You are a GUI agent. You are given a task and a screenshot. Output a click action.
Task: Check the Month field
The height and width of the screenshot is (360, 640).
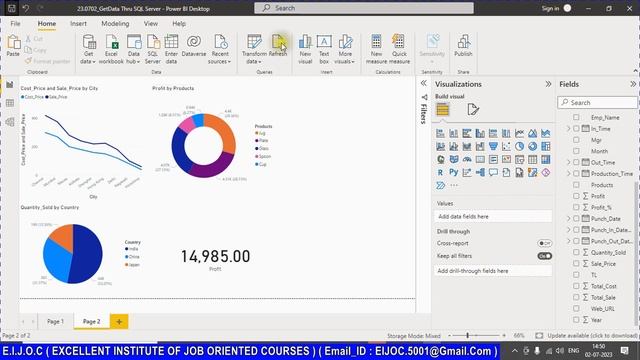coord(576,151)
